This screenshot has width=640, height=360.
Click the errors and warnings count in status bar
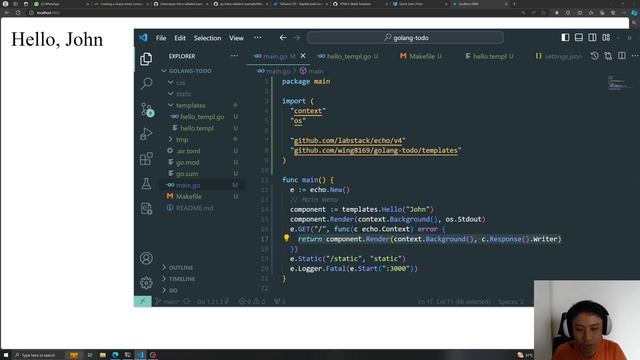[252, 301]
